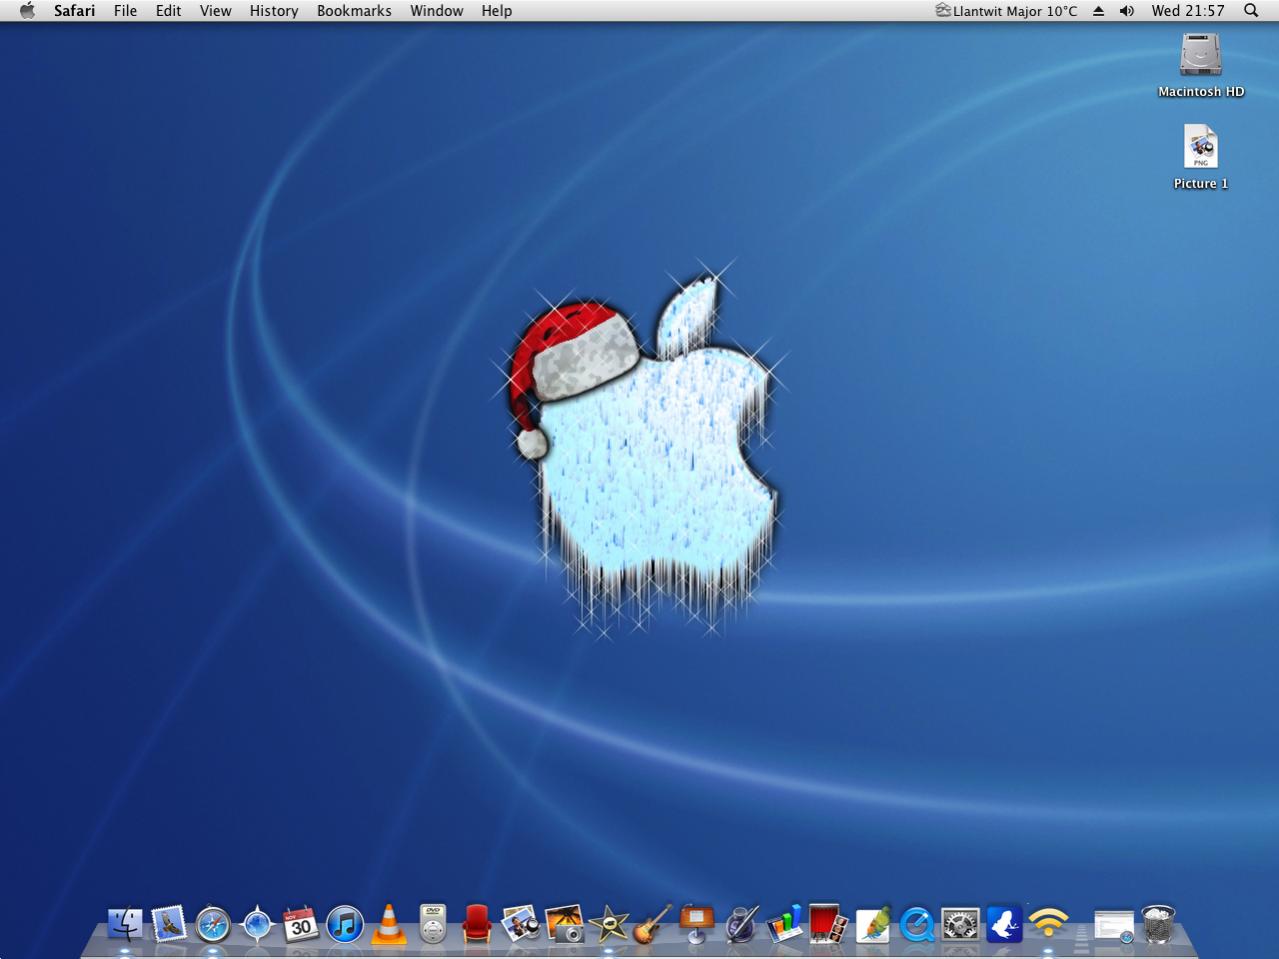Screen dimensions: 1279x959
Task: Launch Numbers bar chart icon
Action: coord(784,924)
